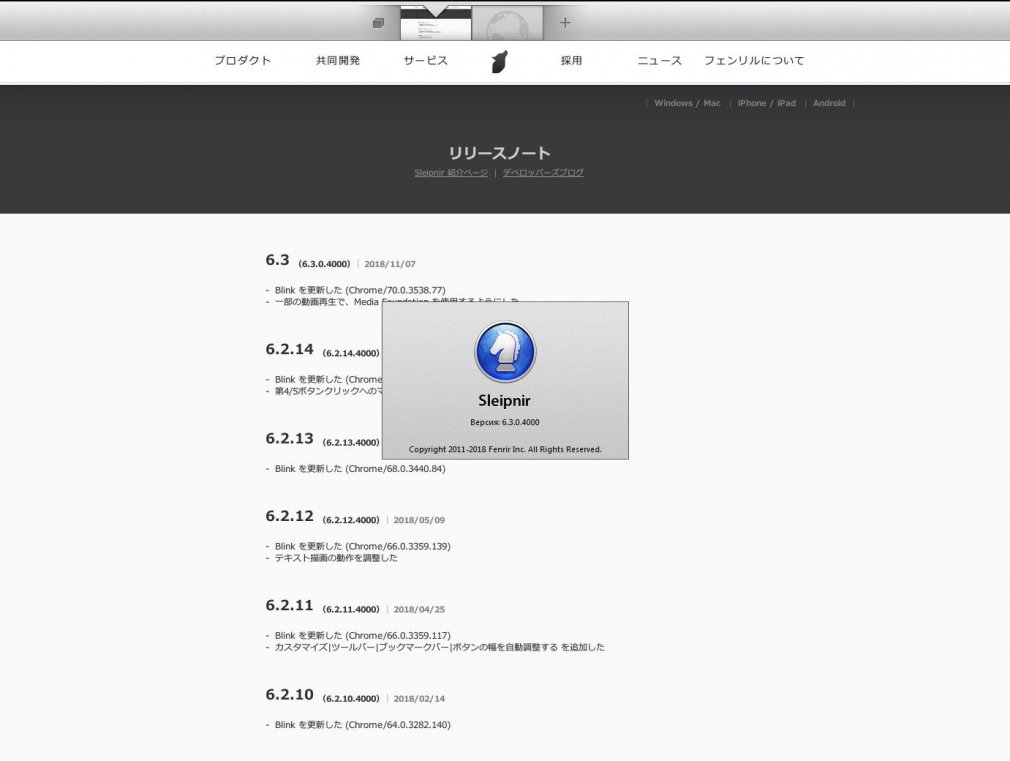
Task: Follow the デベロッパーズブログ link
Action: click(x=543, y=173)
